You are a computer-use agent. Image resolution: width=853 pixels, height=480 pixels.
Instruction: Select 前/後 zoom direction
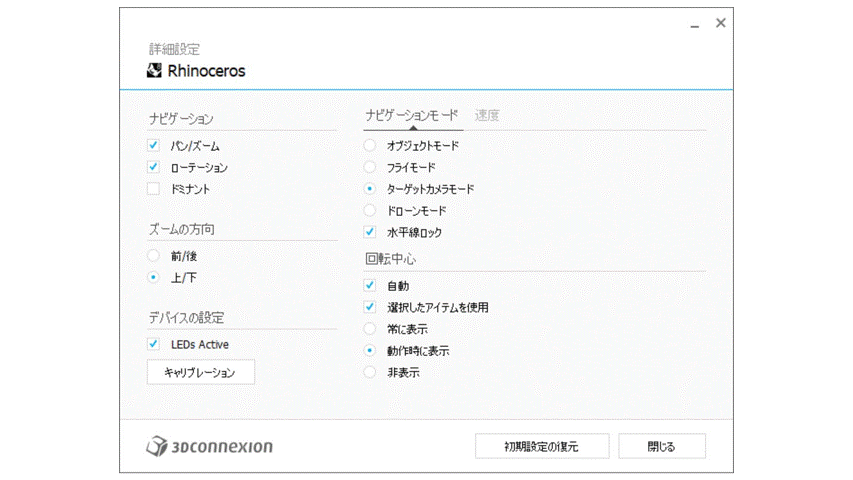pos(153,256)
